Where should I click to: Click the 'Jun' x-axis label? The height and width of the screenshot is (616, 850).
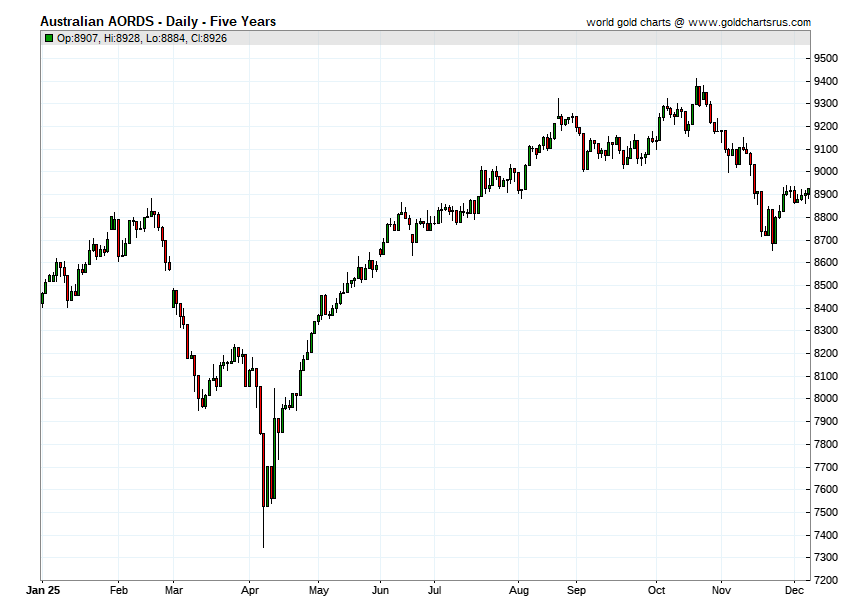[x=380, y=590]
